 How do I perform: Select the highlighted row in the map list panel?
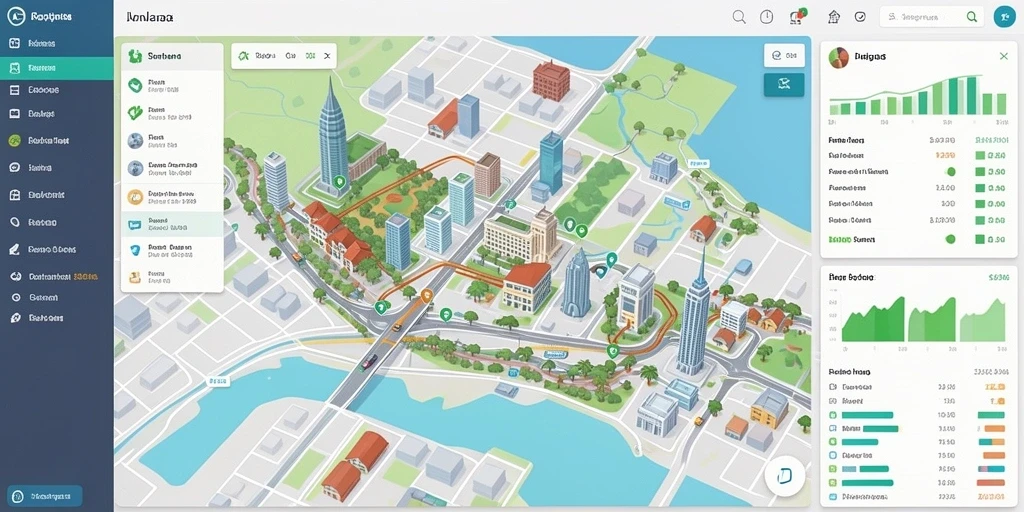172,224
